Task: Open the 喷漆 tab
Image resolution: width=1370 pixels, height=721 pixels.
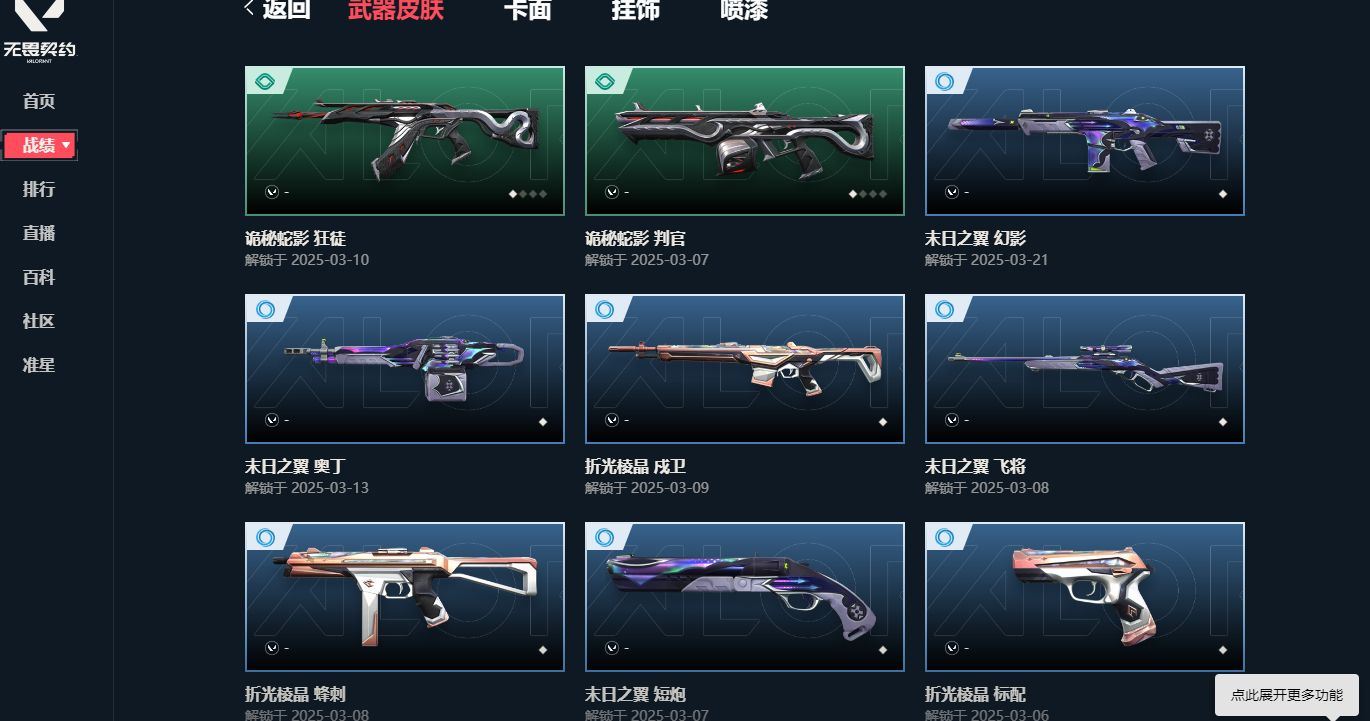Action: point(744,10)
